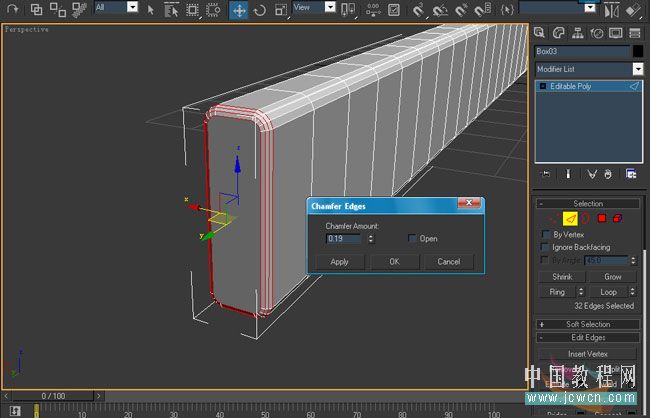The image size is (650, 418).
Task: Click the Bind to Space Warp icon
Action: click(x=79, y=9)
